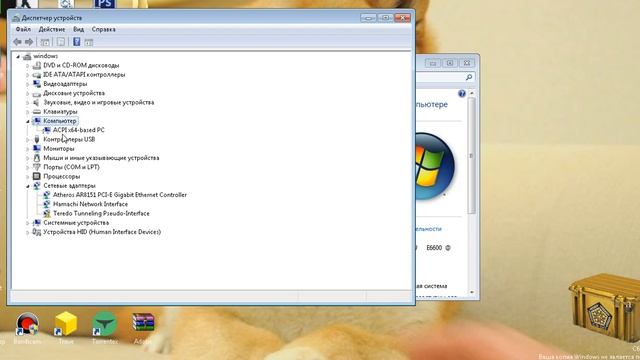Click the Системные устройства icon

coord(37,222)
